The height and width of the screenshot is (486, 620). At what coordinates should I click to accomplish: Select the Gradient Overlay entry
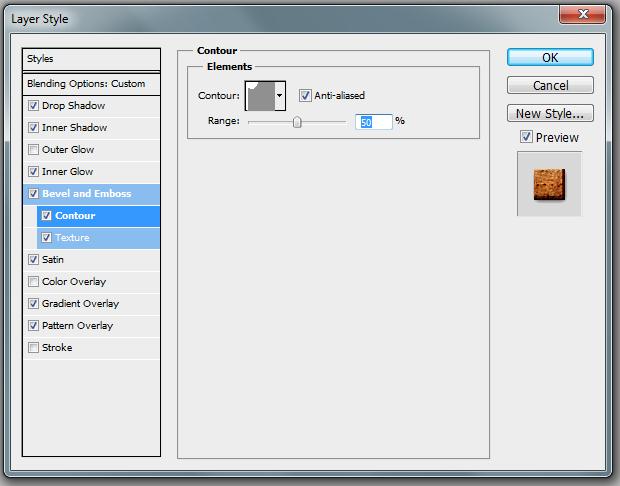pyautogui.click(x=80, y=304)
